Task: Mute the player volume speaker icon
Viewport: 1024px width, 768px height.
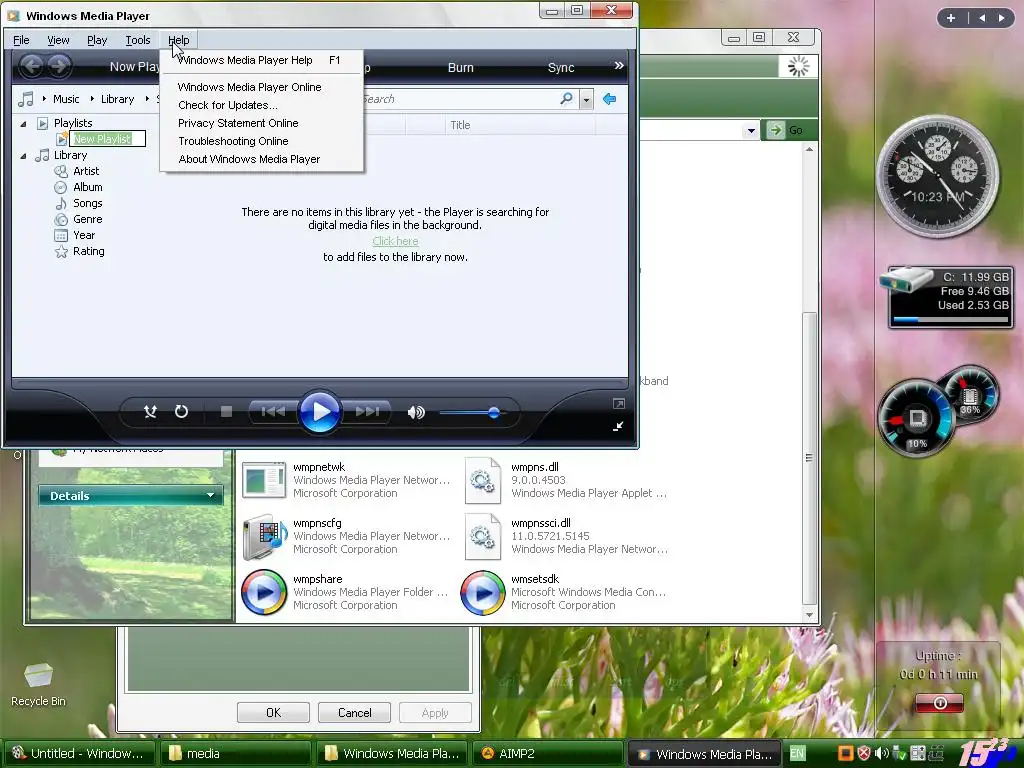Action: (416, 412)
